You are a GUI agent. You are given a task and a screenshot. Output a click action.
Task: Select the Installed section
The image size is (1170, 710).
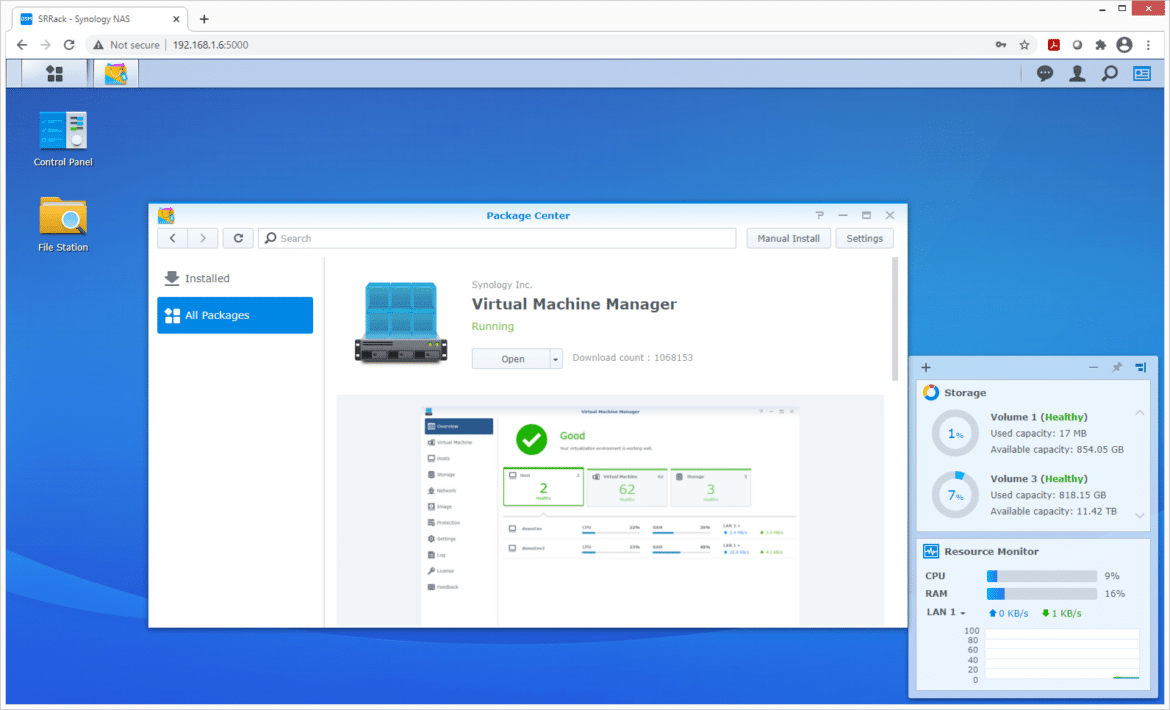tap(234, 278)
